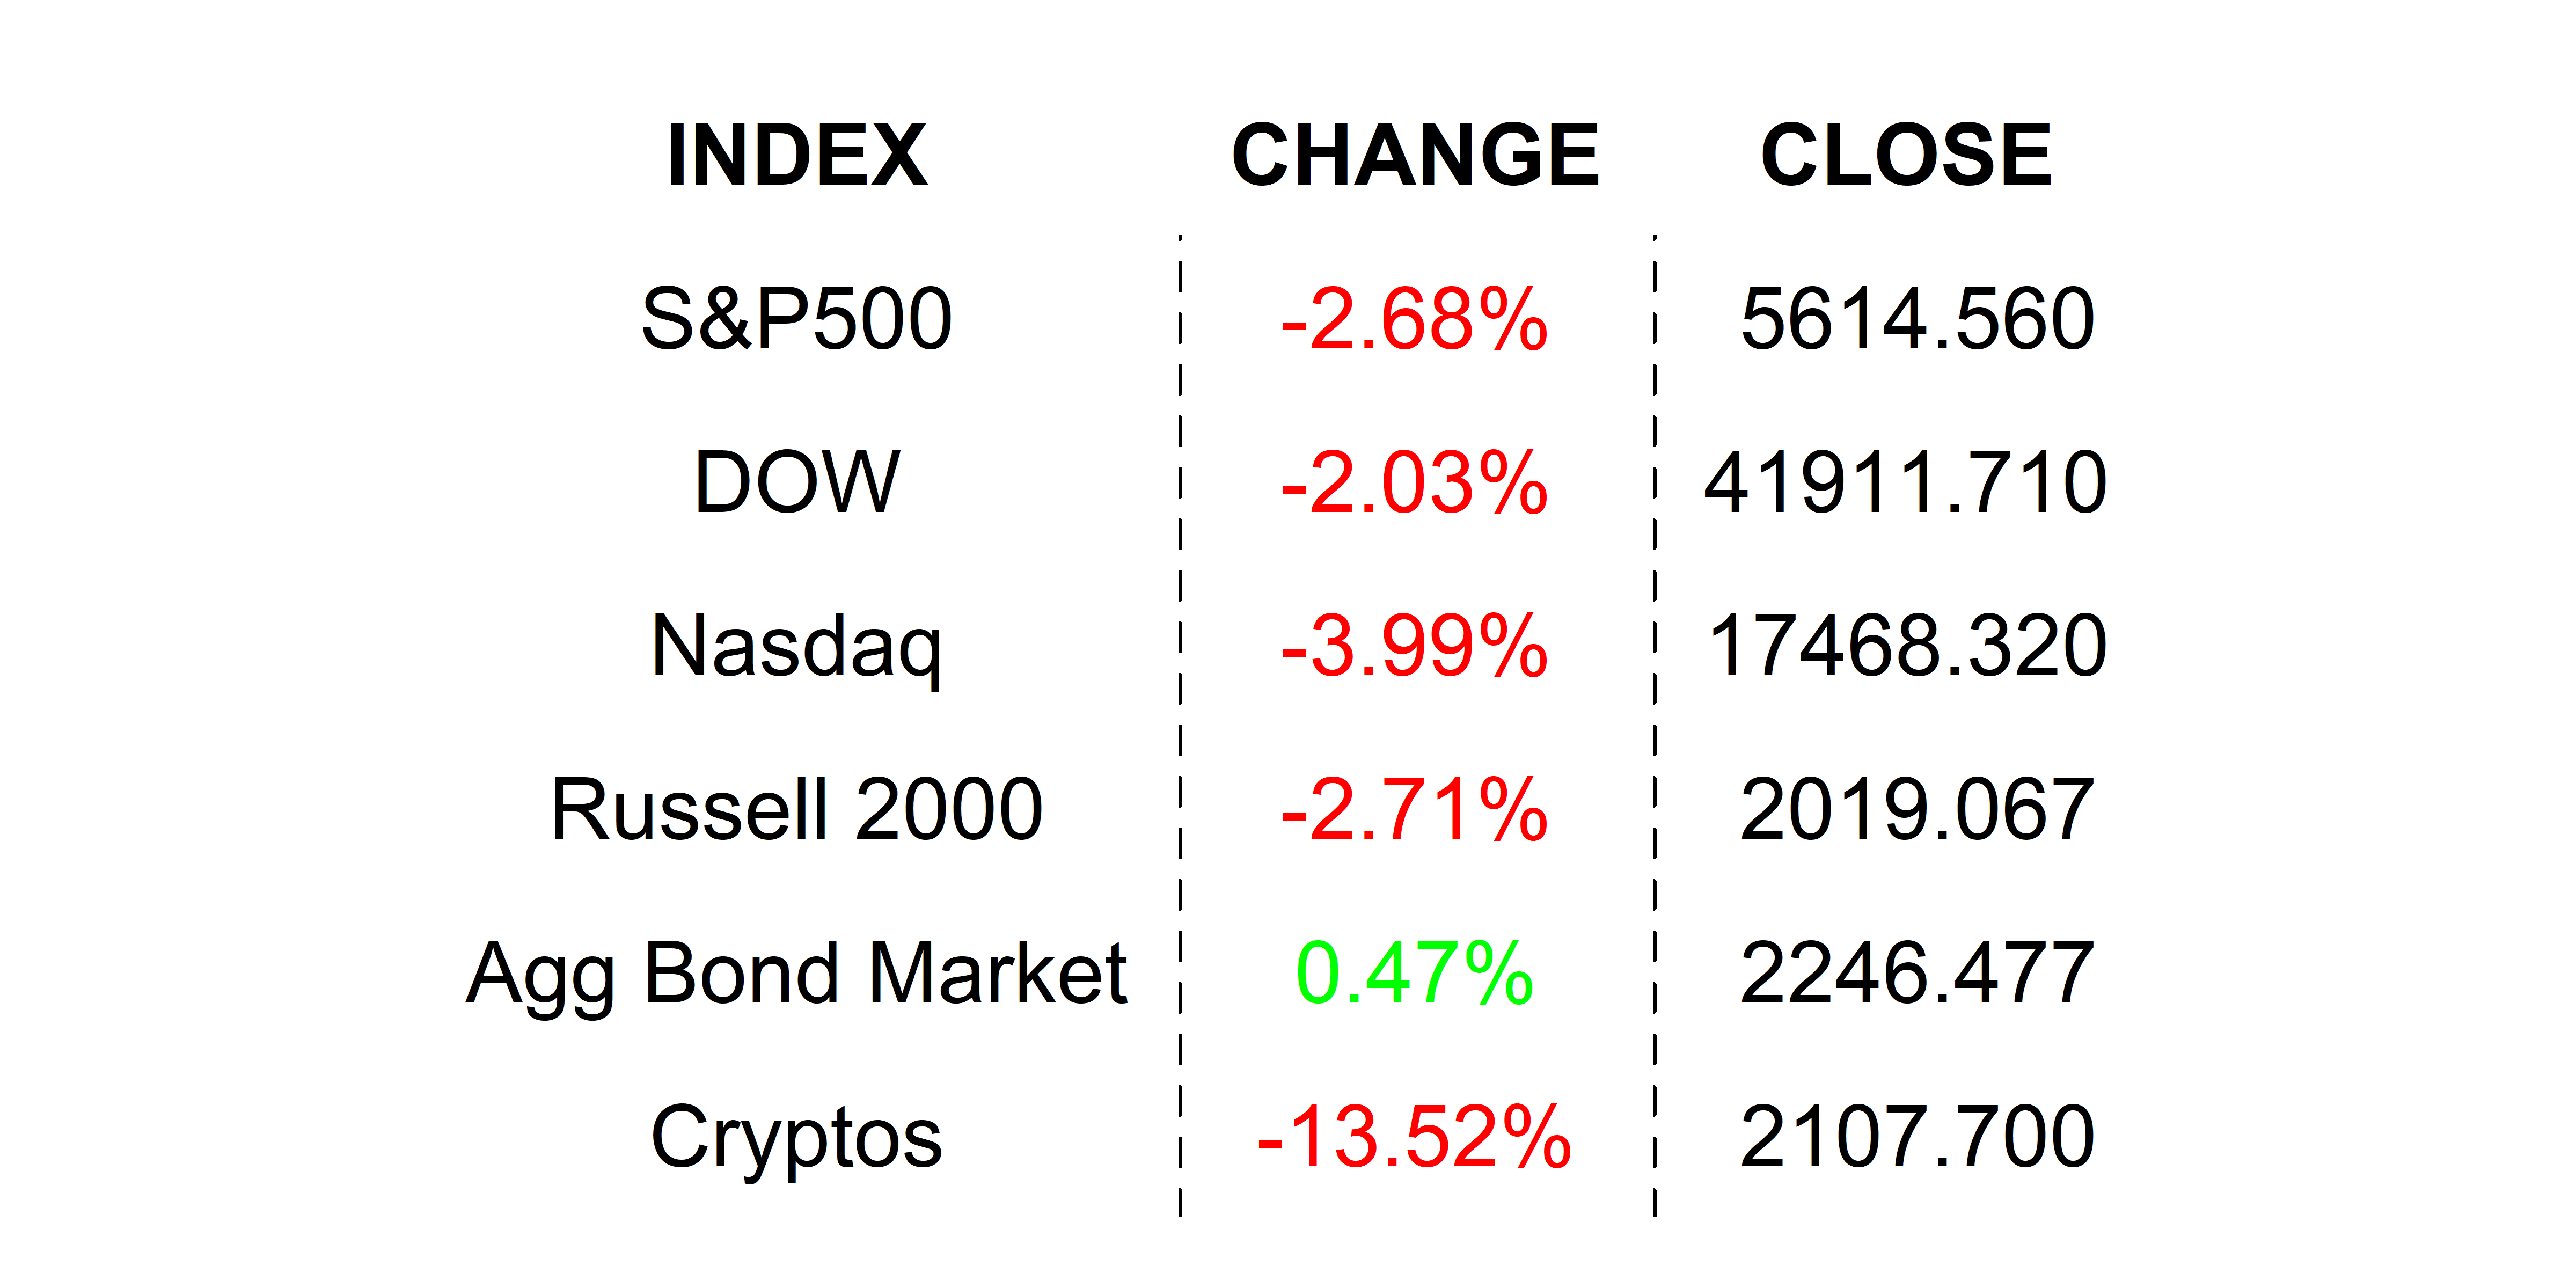Select the DOW index name
Viewport: 2576px width, 1288px height.
[x=797, y=482]
